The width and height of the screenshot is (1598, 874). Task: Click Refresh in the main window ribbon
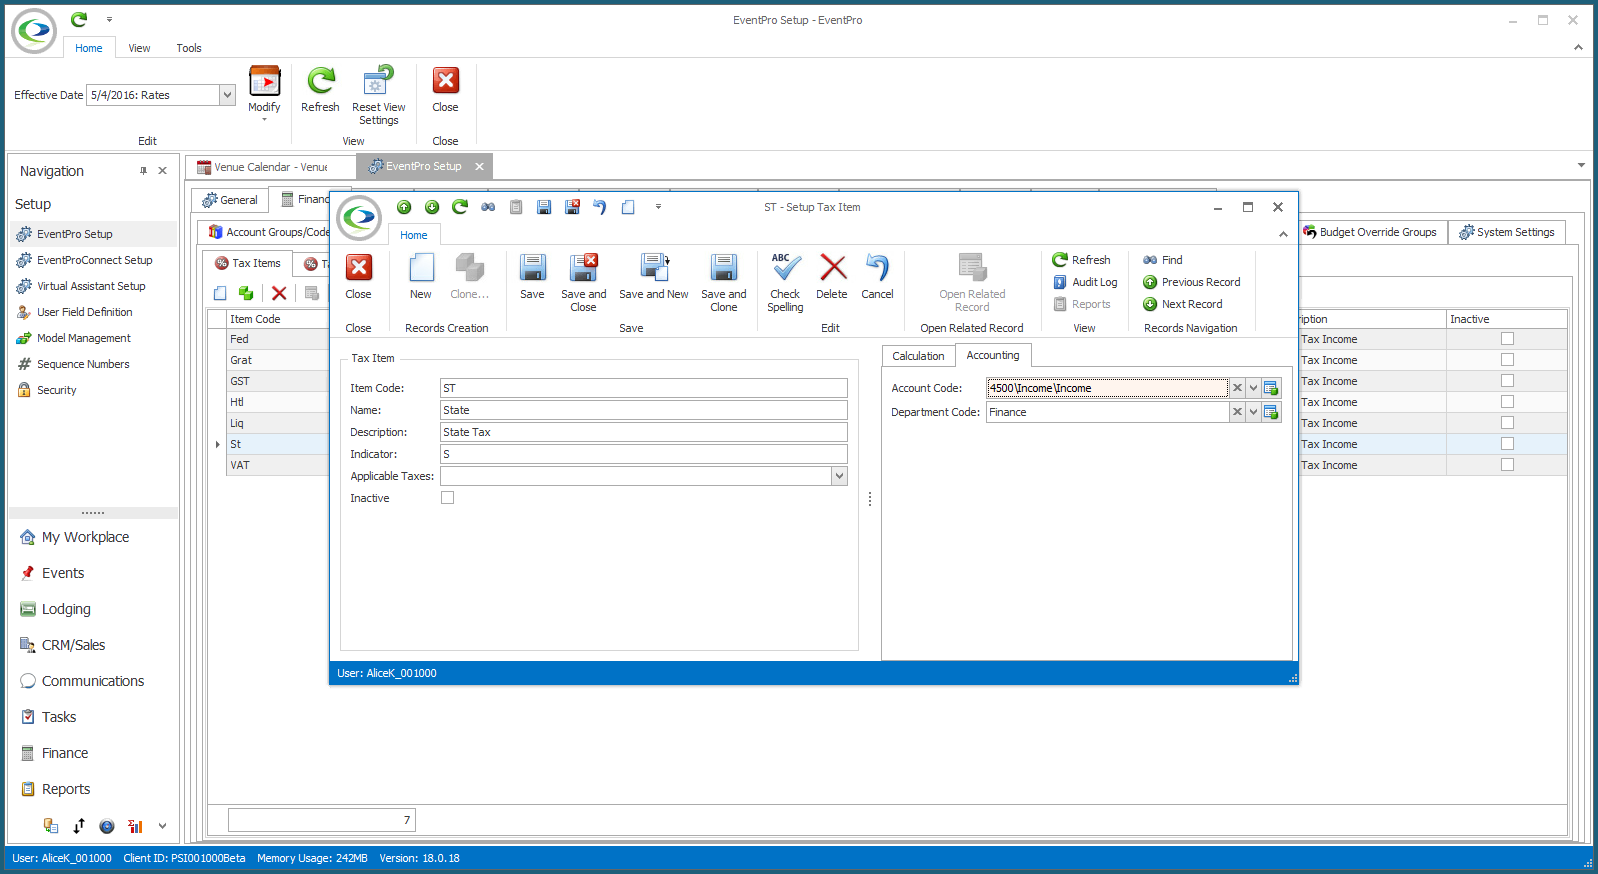coord(320,90)
